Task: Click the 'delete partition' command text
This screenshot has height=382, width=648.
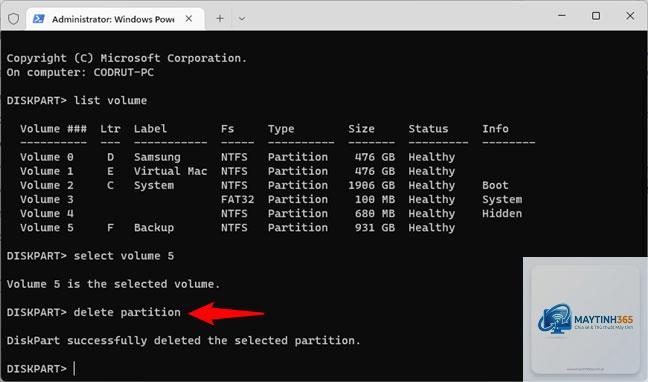Action: (x=127, y=312)
